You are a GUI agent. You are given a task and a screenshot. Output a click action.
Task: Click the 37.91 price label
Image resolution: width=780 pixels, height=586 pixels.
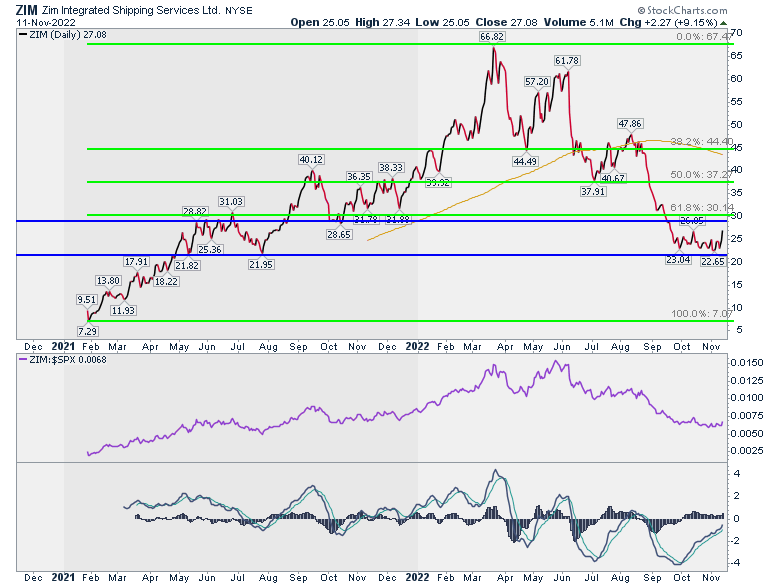coord(593,191)
